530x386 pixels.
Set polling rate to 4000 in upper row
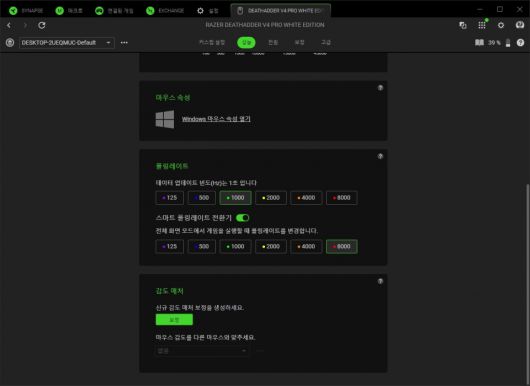(x=306, y=198)
